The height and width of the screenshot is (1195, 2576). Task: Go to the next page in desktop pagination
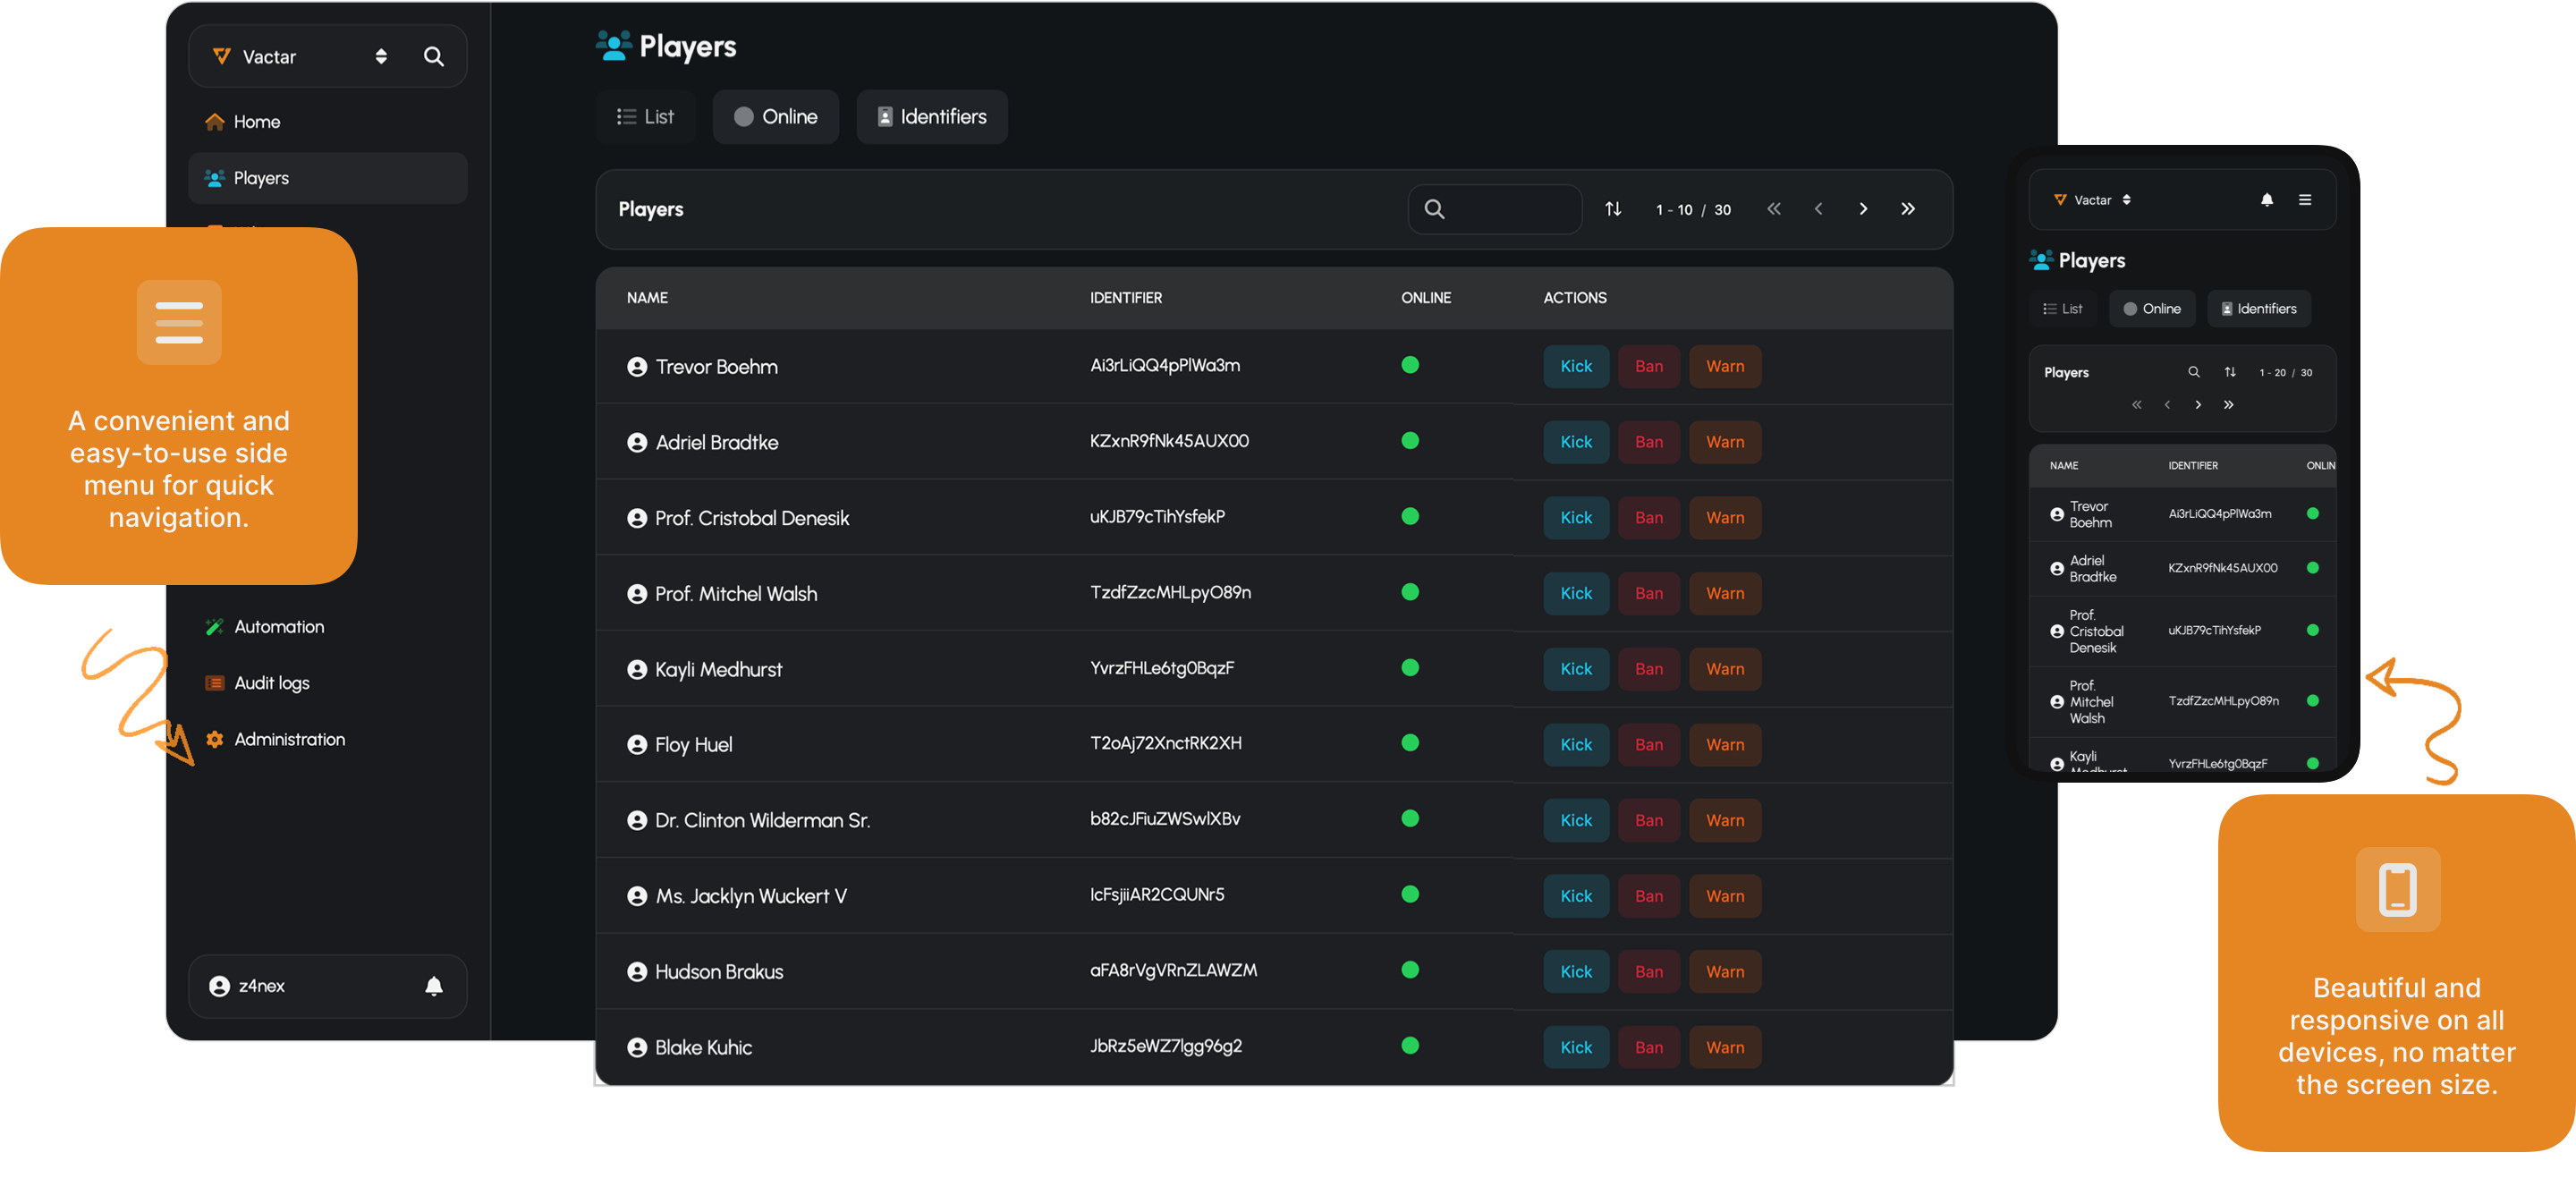pos(1863,209)
